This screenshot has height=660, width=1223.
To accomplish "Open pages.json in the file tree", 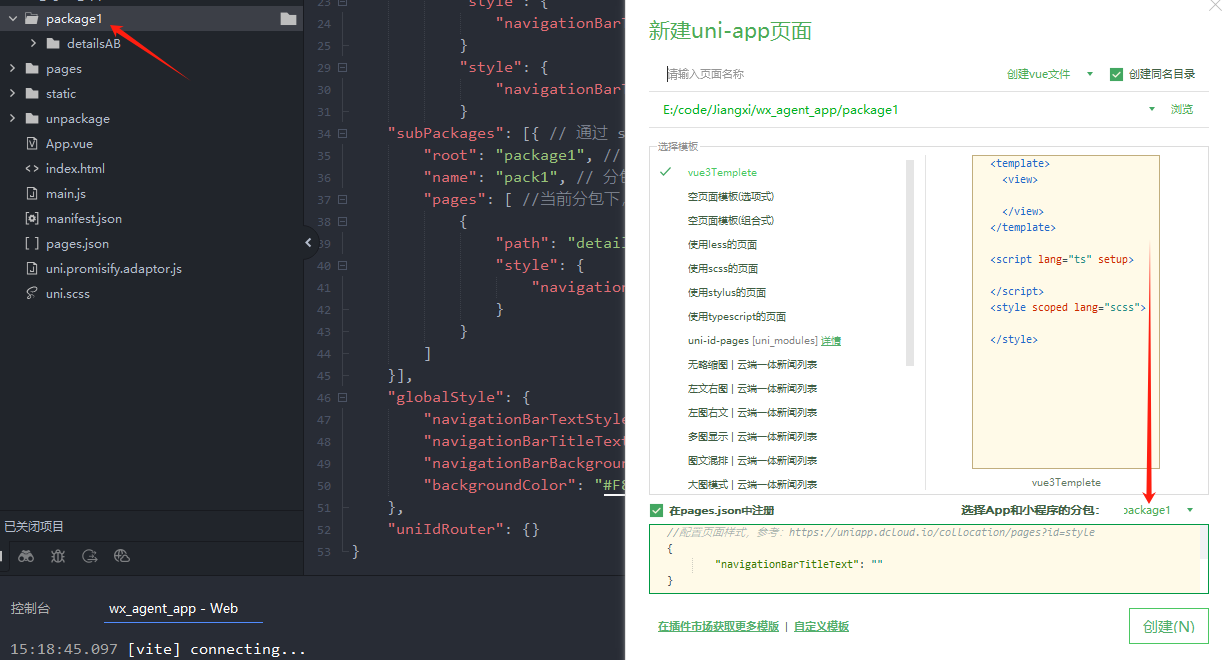I will [x=77, y=244].
